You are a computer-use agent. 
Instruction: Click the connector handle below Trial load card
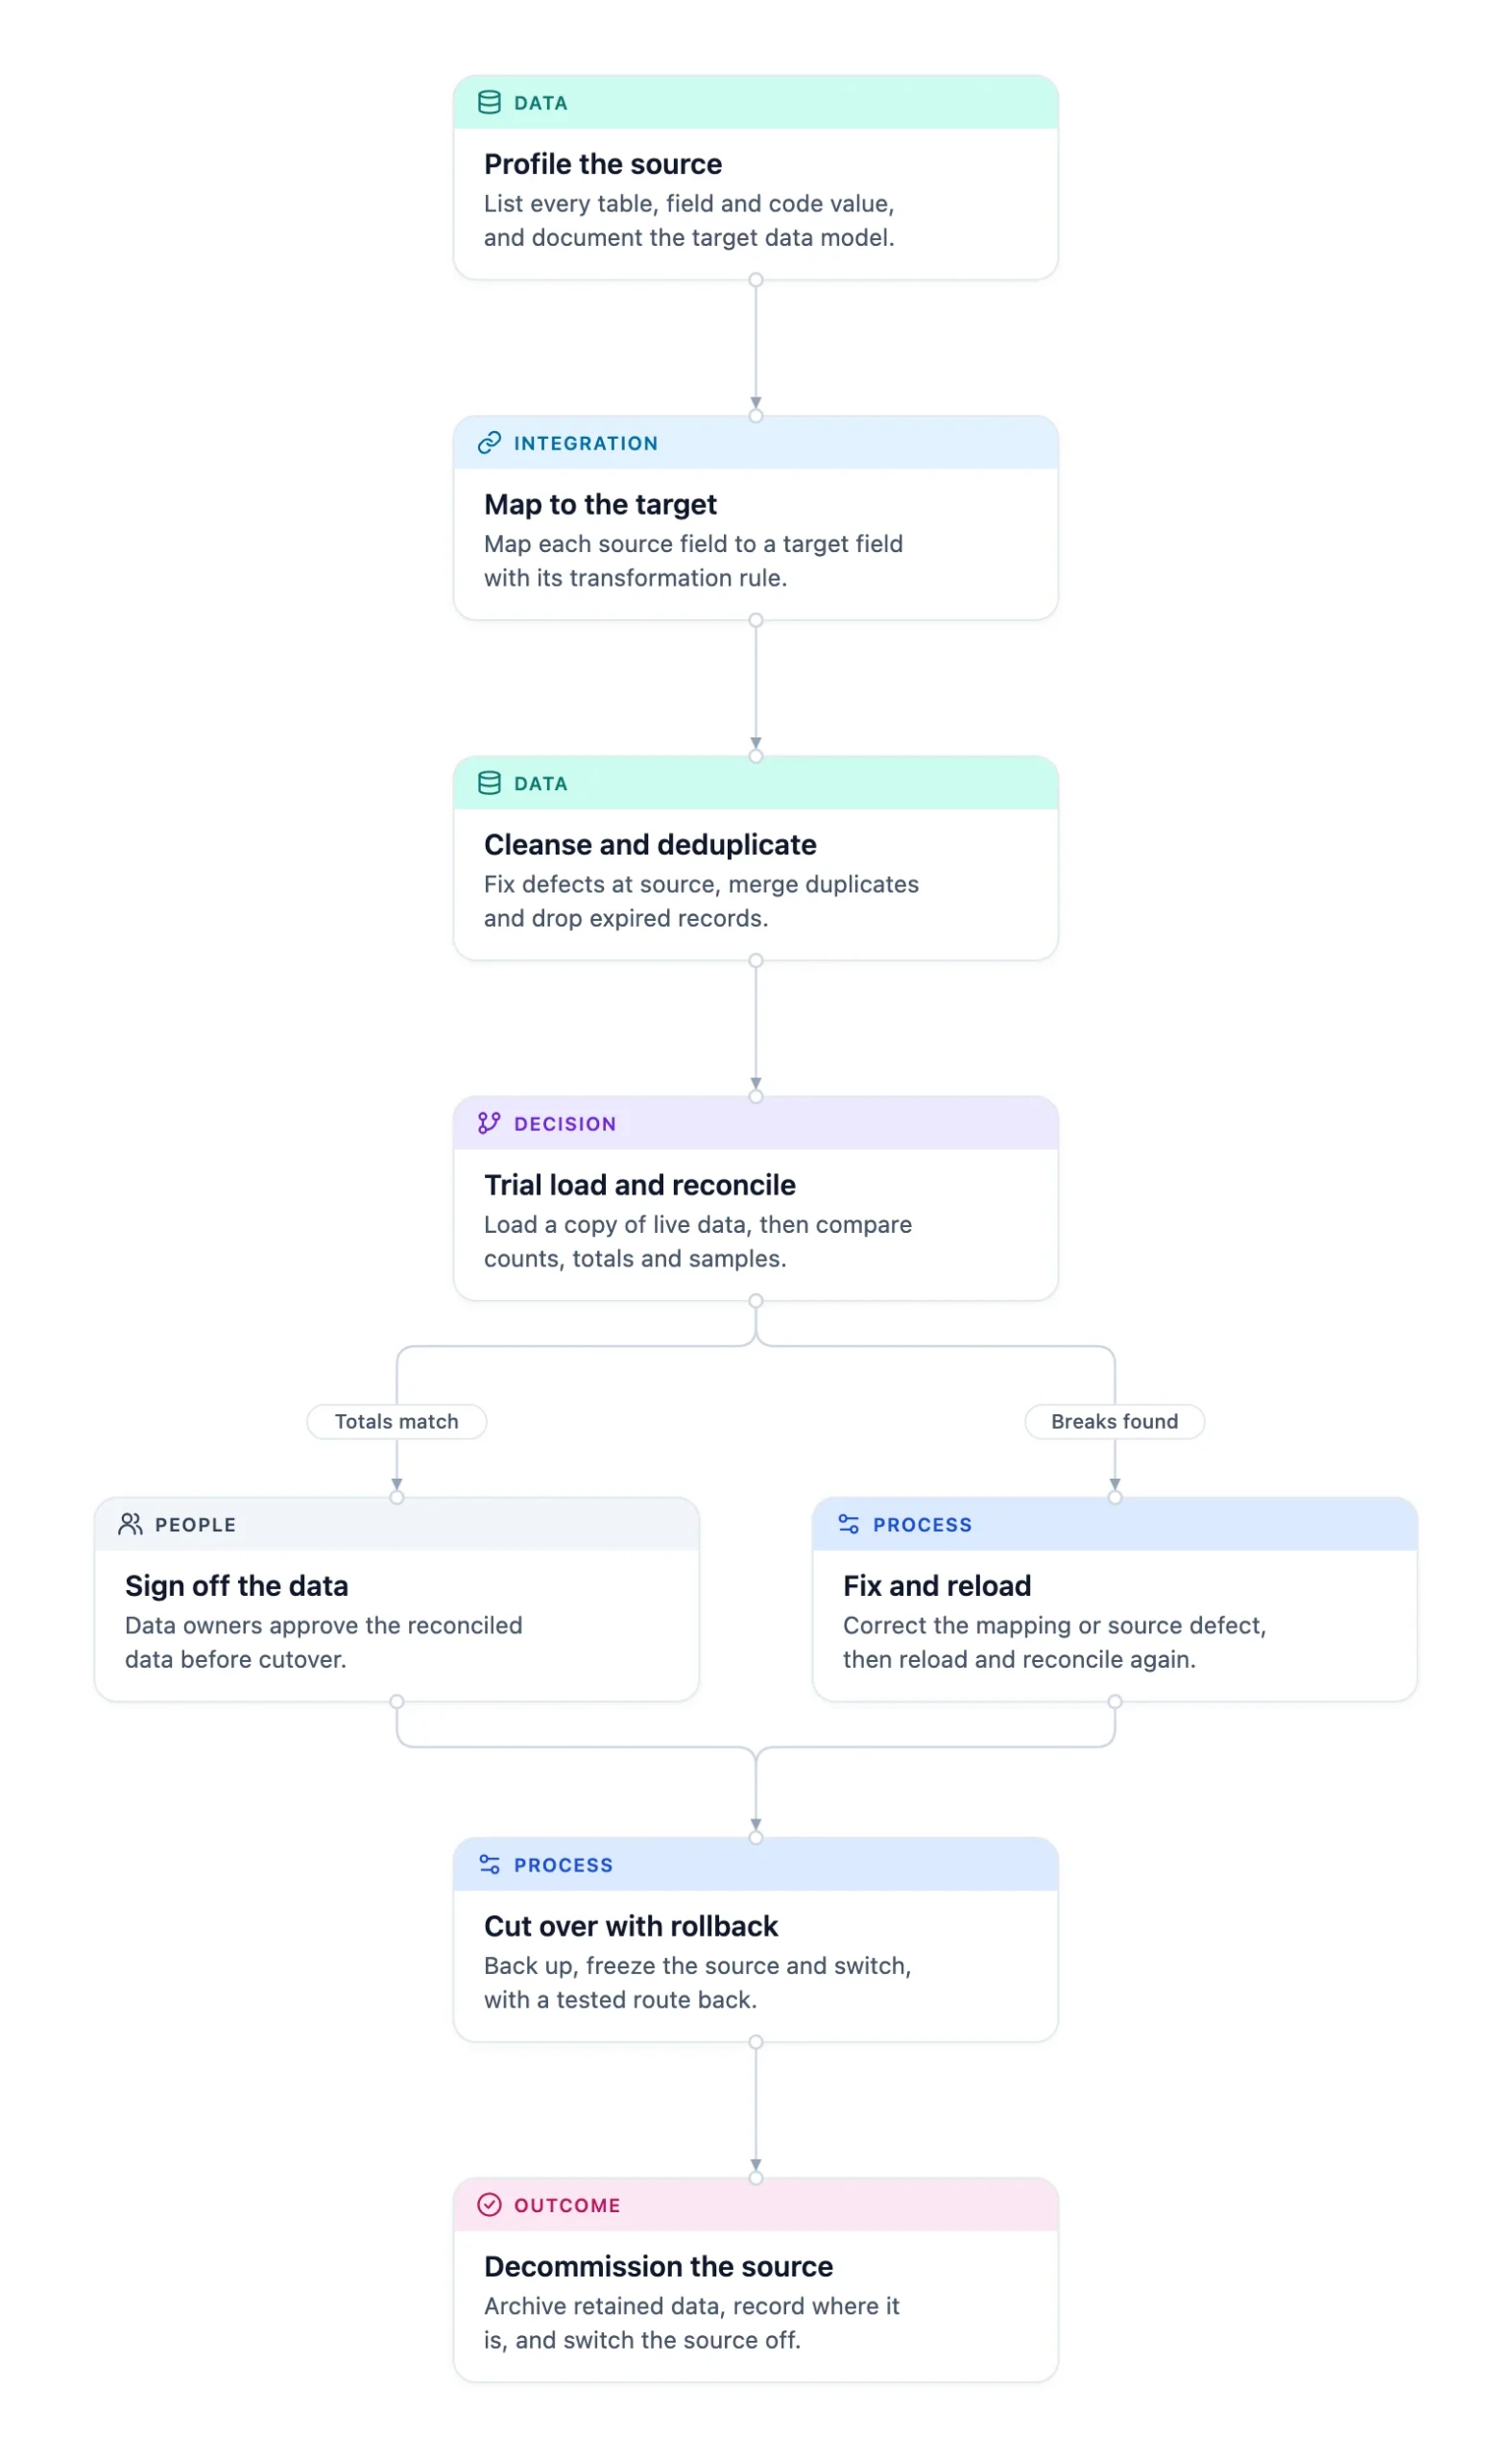pos(756,1301)
